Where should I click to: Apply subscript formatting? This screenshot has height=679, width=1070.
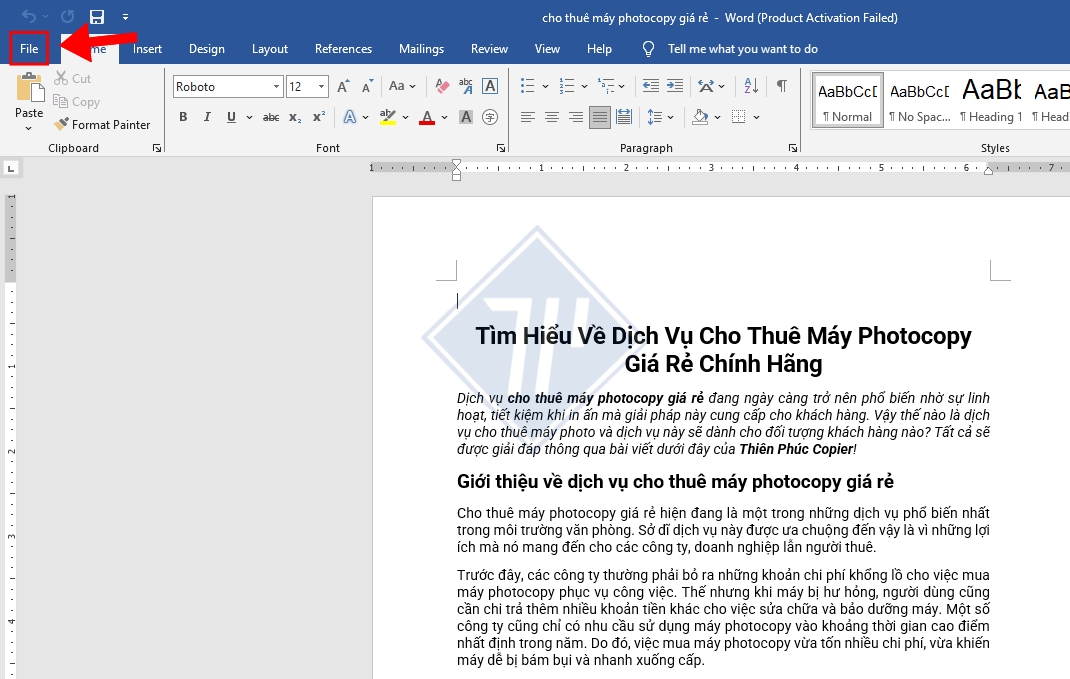[x=296, y=118]
